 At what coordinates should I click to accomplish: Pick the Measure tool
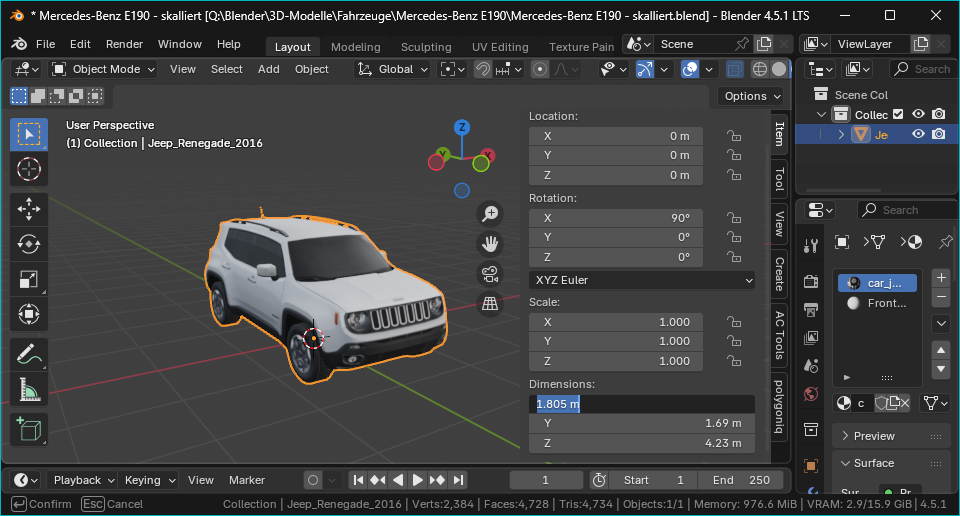[x=29, y=390]
